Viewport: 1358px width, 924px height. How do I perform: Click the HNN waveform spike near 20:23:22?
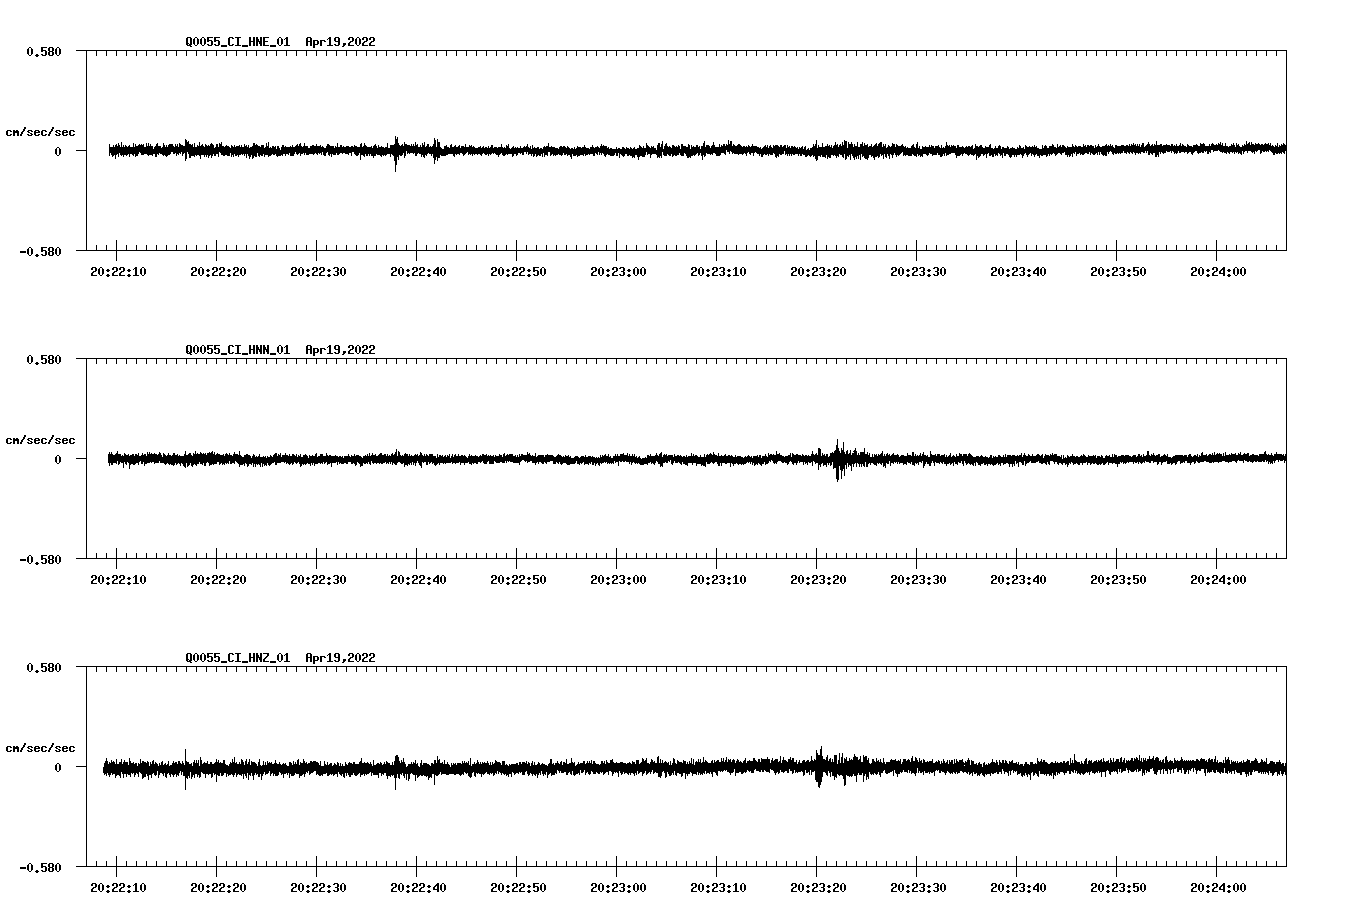tap(838, 460)
